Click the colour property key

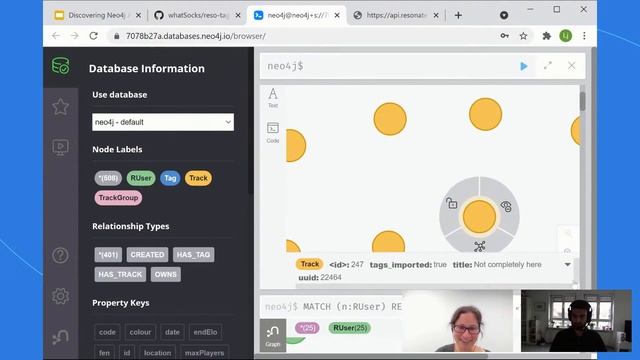(140, 332)
